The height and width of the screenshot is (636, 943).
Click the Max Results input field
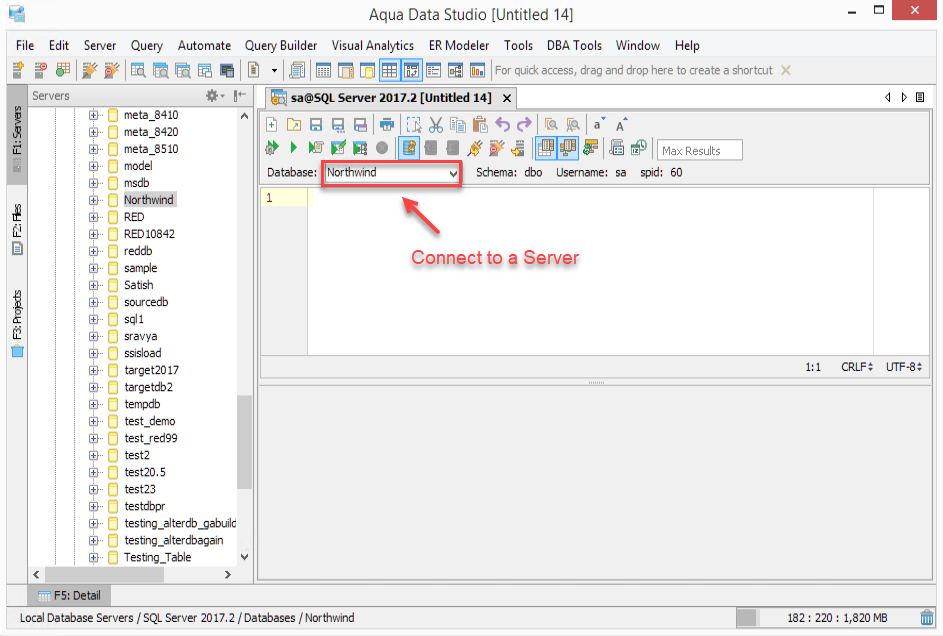click(x=699, y=150)
